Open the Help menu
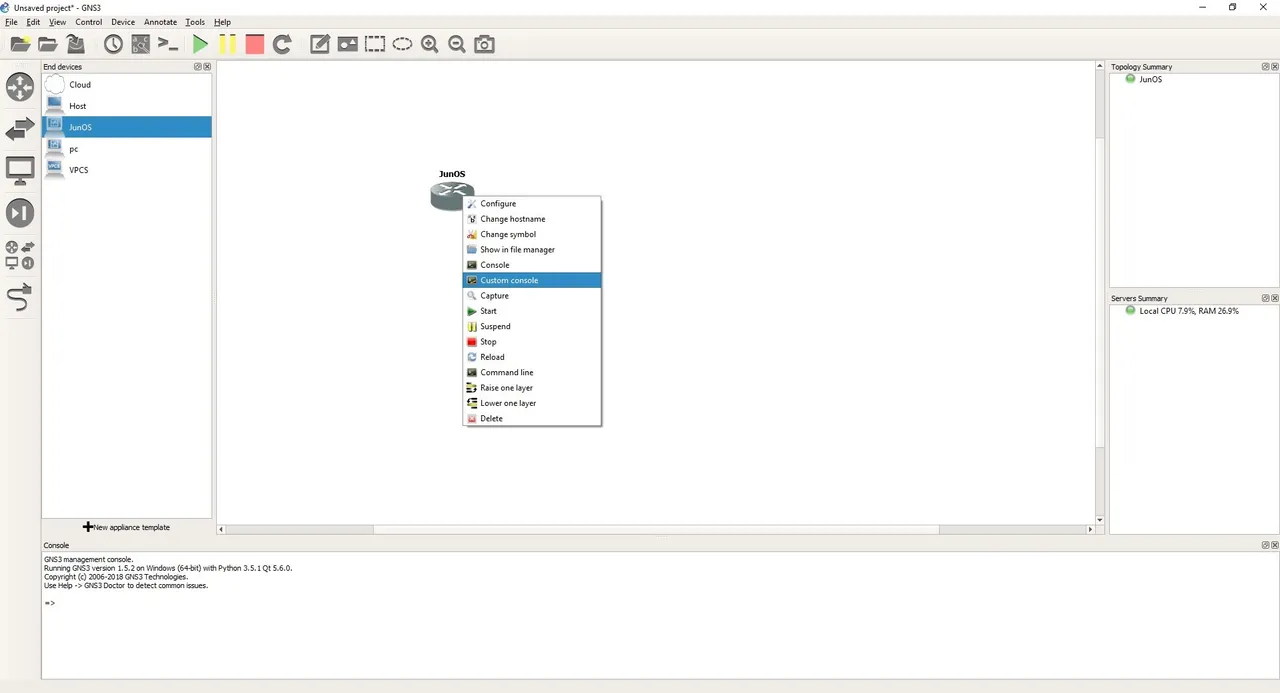The width and height of the screenshot is (1280, 693). click(x=222, y=22)
